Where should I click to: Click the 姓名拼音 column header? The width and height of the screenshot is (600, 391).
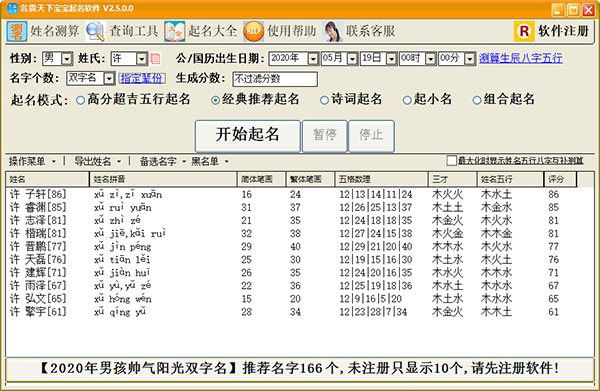pos(163,179)
